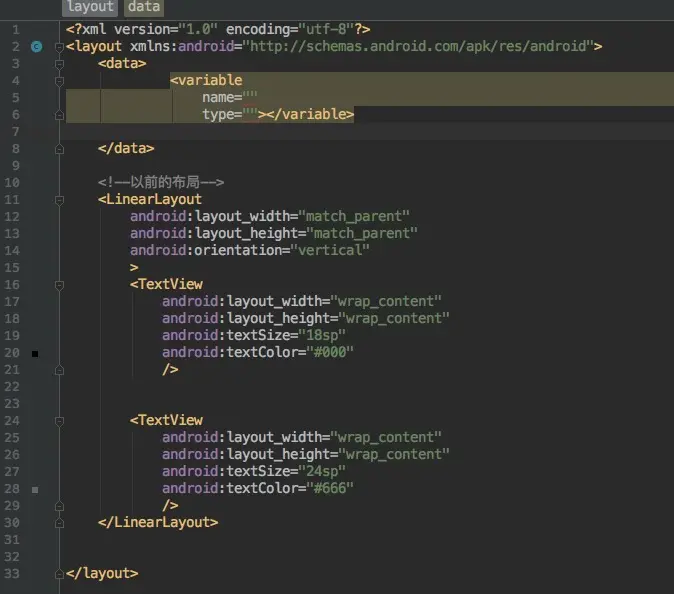
Task: Click the fold end marker on line 21
Action: [x=60, y=370]
